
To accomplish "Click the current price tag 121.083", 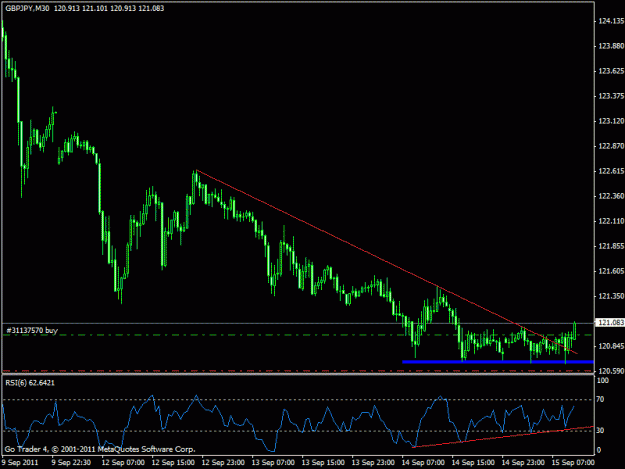I will (610, 322).
